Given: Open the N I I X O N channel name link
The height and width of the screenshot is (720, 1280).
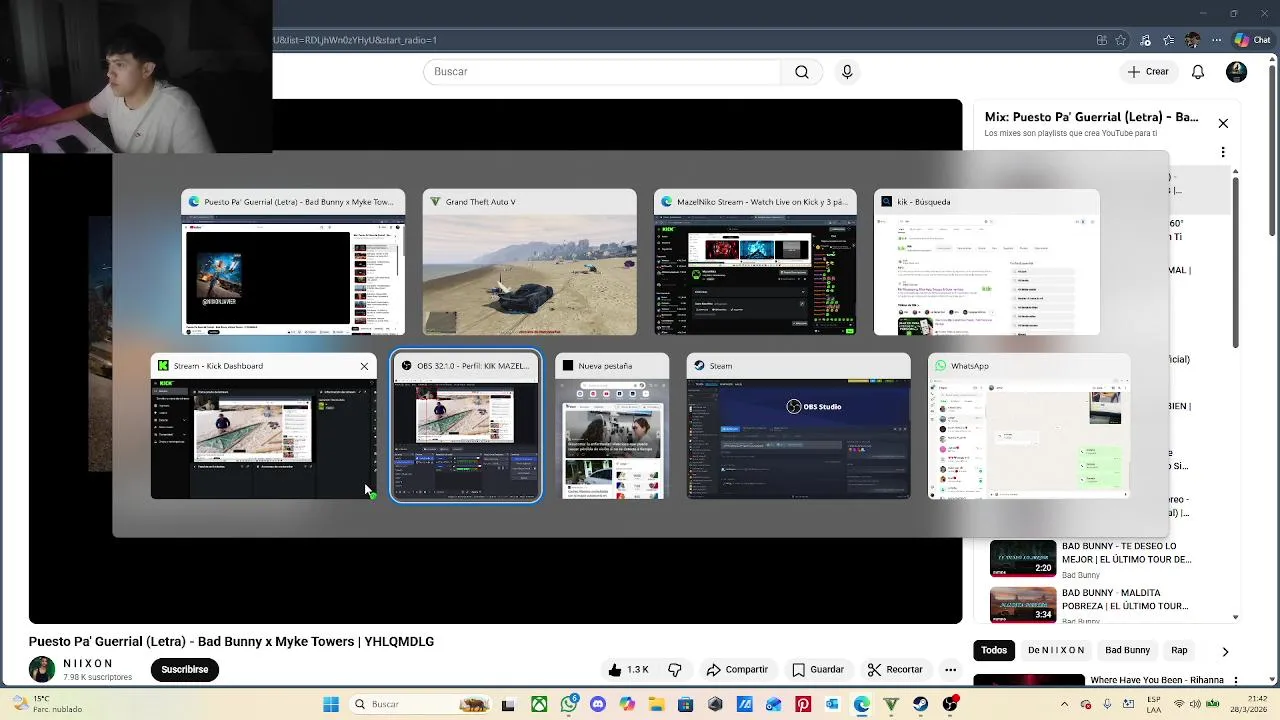Looking at the screenshot, I should (88, 664).
